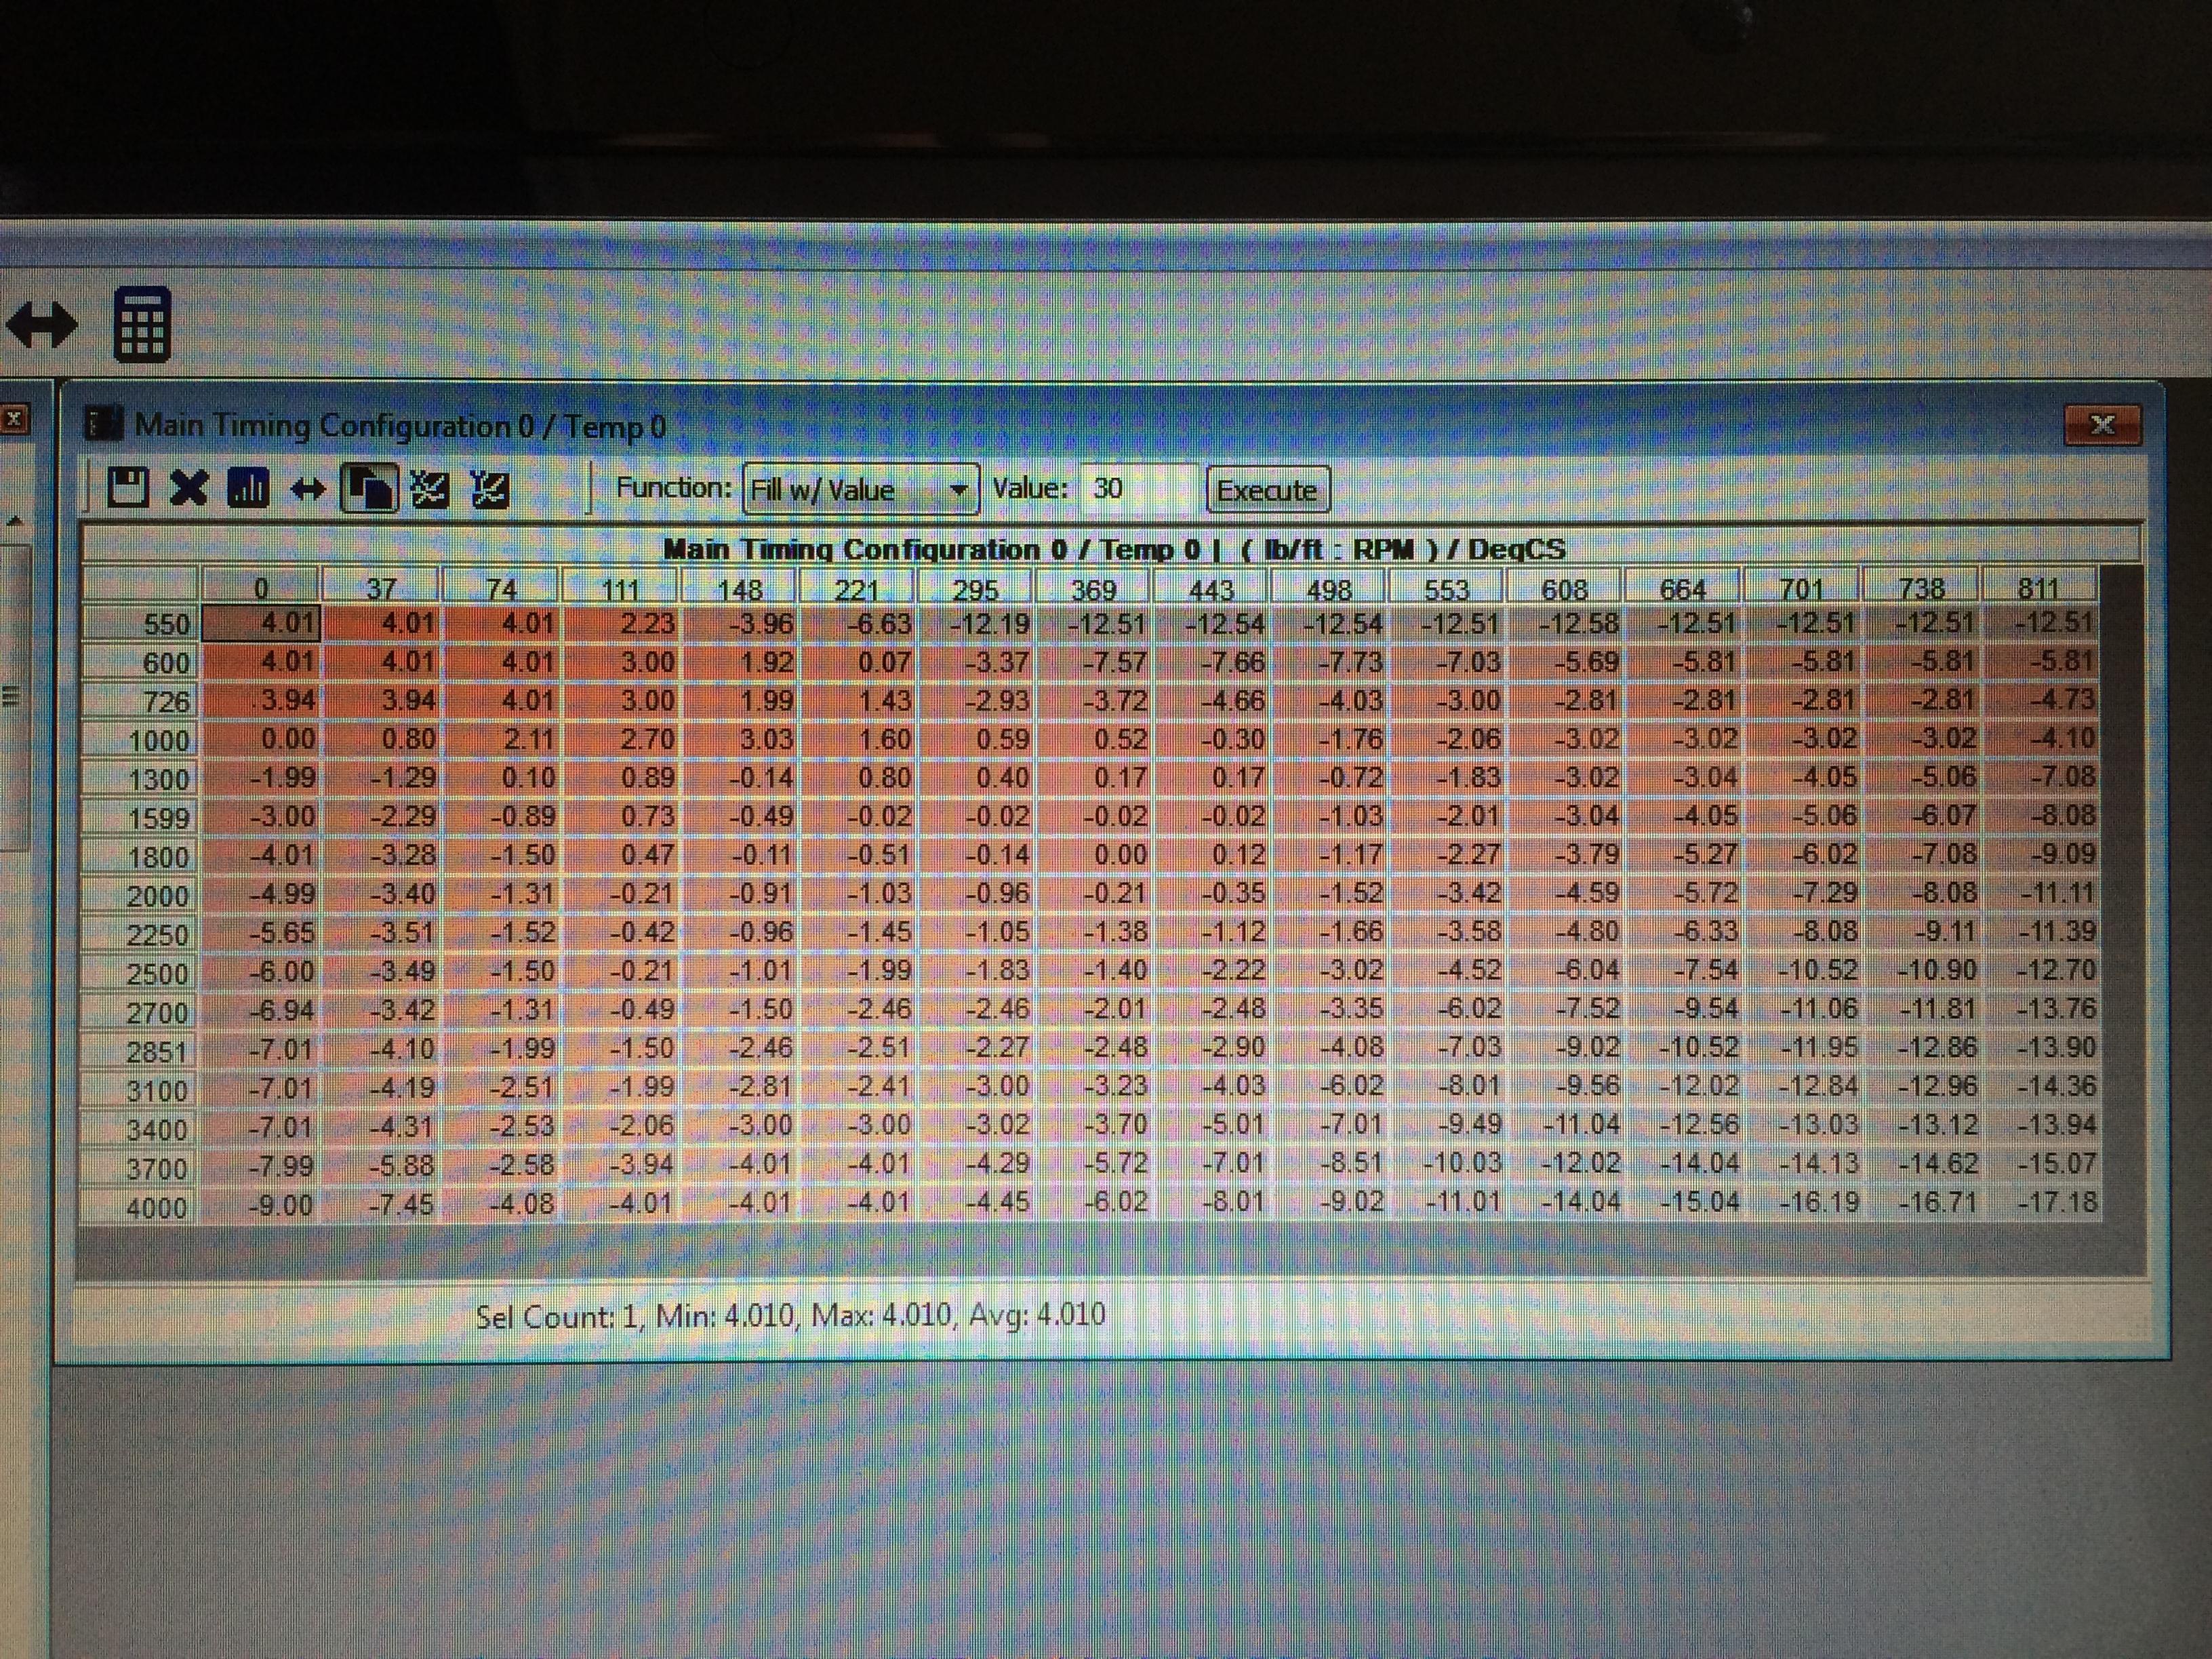
Task: Open the Function dropdown Fill w/ Value
Action: [861, 489]
